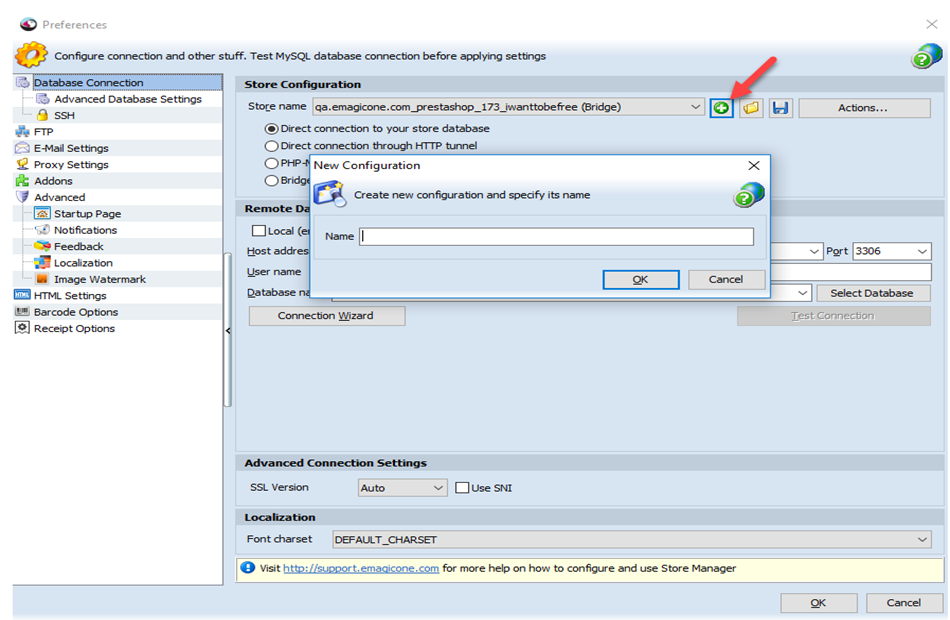This screenshot has height=620, width=950.
Task: Launch the Connection Wizard
Action: (327, 316)
